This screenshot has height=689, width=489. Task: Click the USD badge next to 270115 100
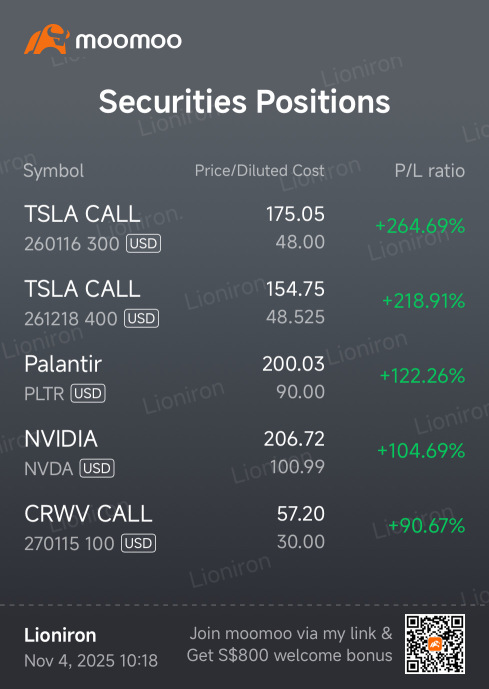[138, 544]
